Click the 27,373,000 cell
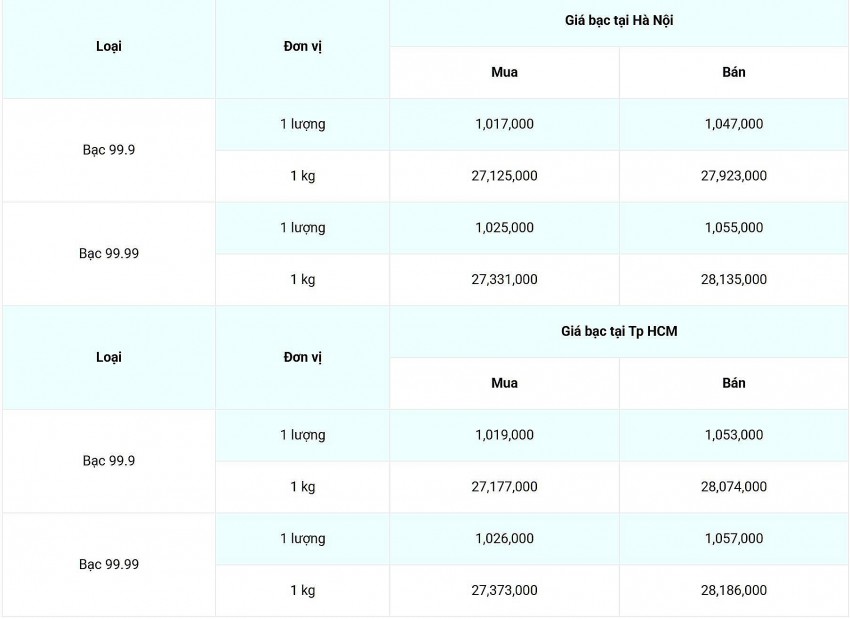The width and height of the screenshot is (850, 619). coord(504,591)
